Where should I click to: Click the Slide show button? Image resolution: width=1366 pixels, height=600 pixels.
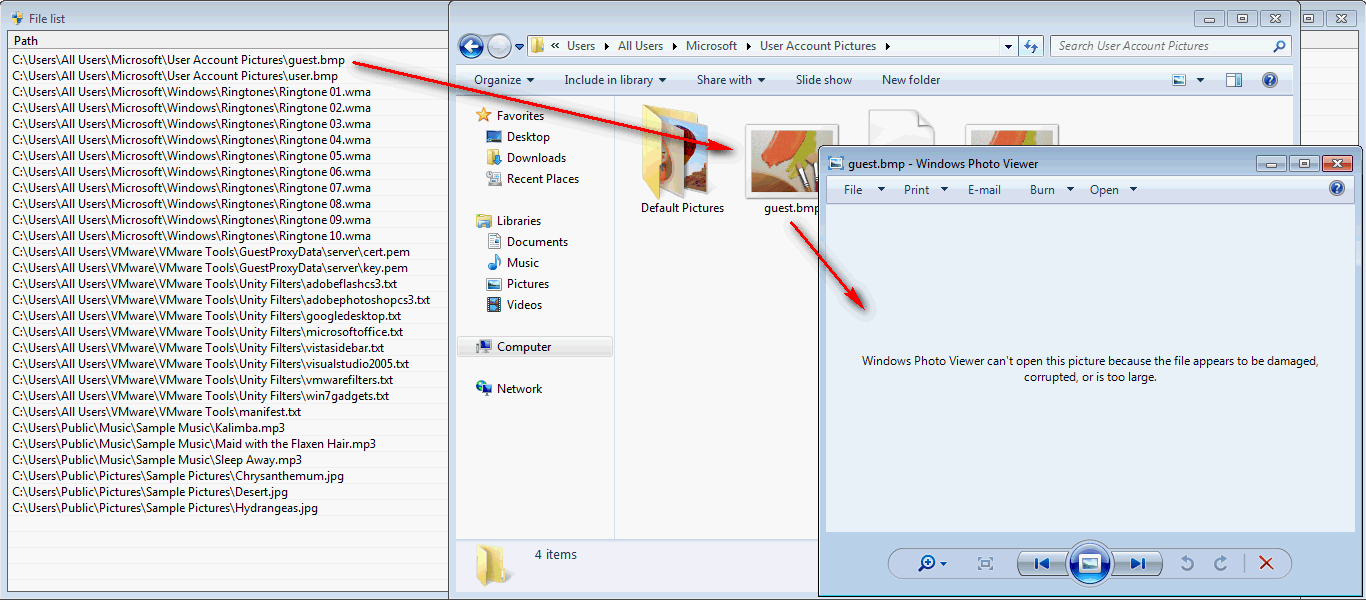point(824,80)
